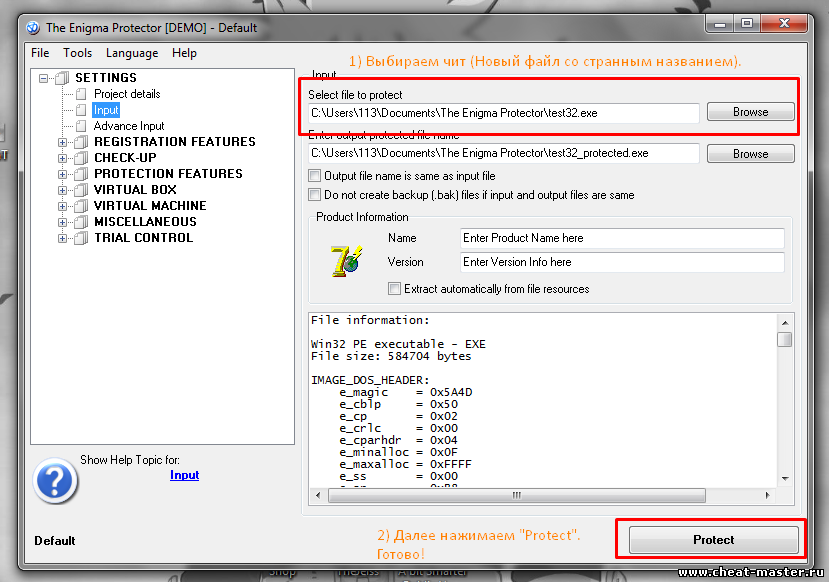
Task: Click the blue help question mark icon
Action: click(x=55, y=481)
